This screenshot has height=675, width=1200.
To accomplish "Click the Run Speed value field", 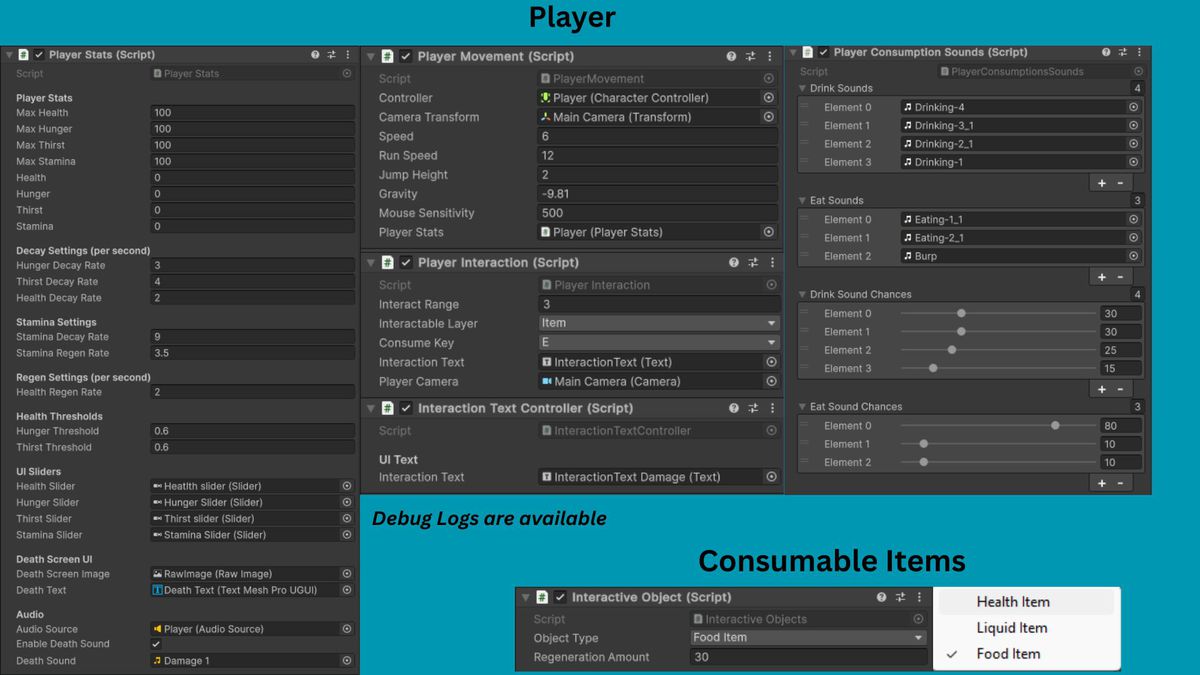I will point(658,155).
